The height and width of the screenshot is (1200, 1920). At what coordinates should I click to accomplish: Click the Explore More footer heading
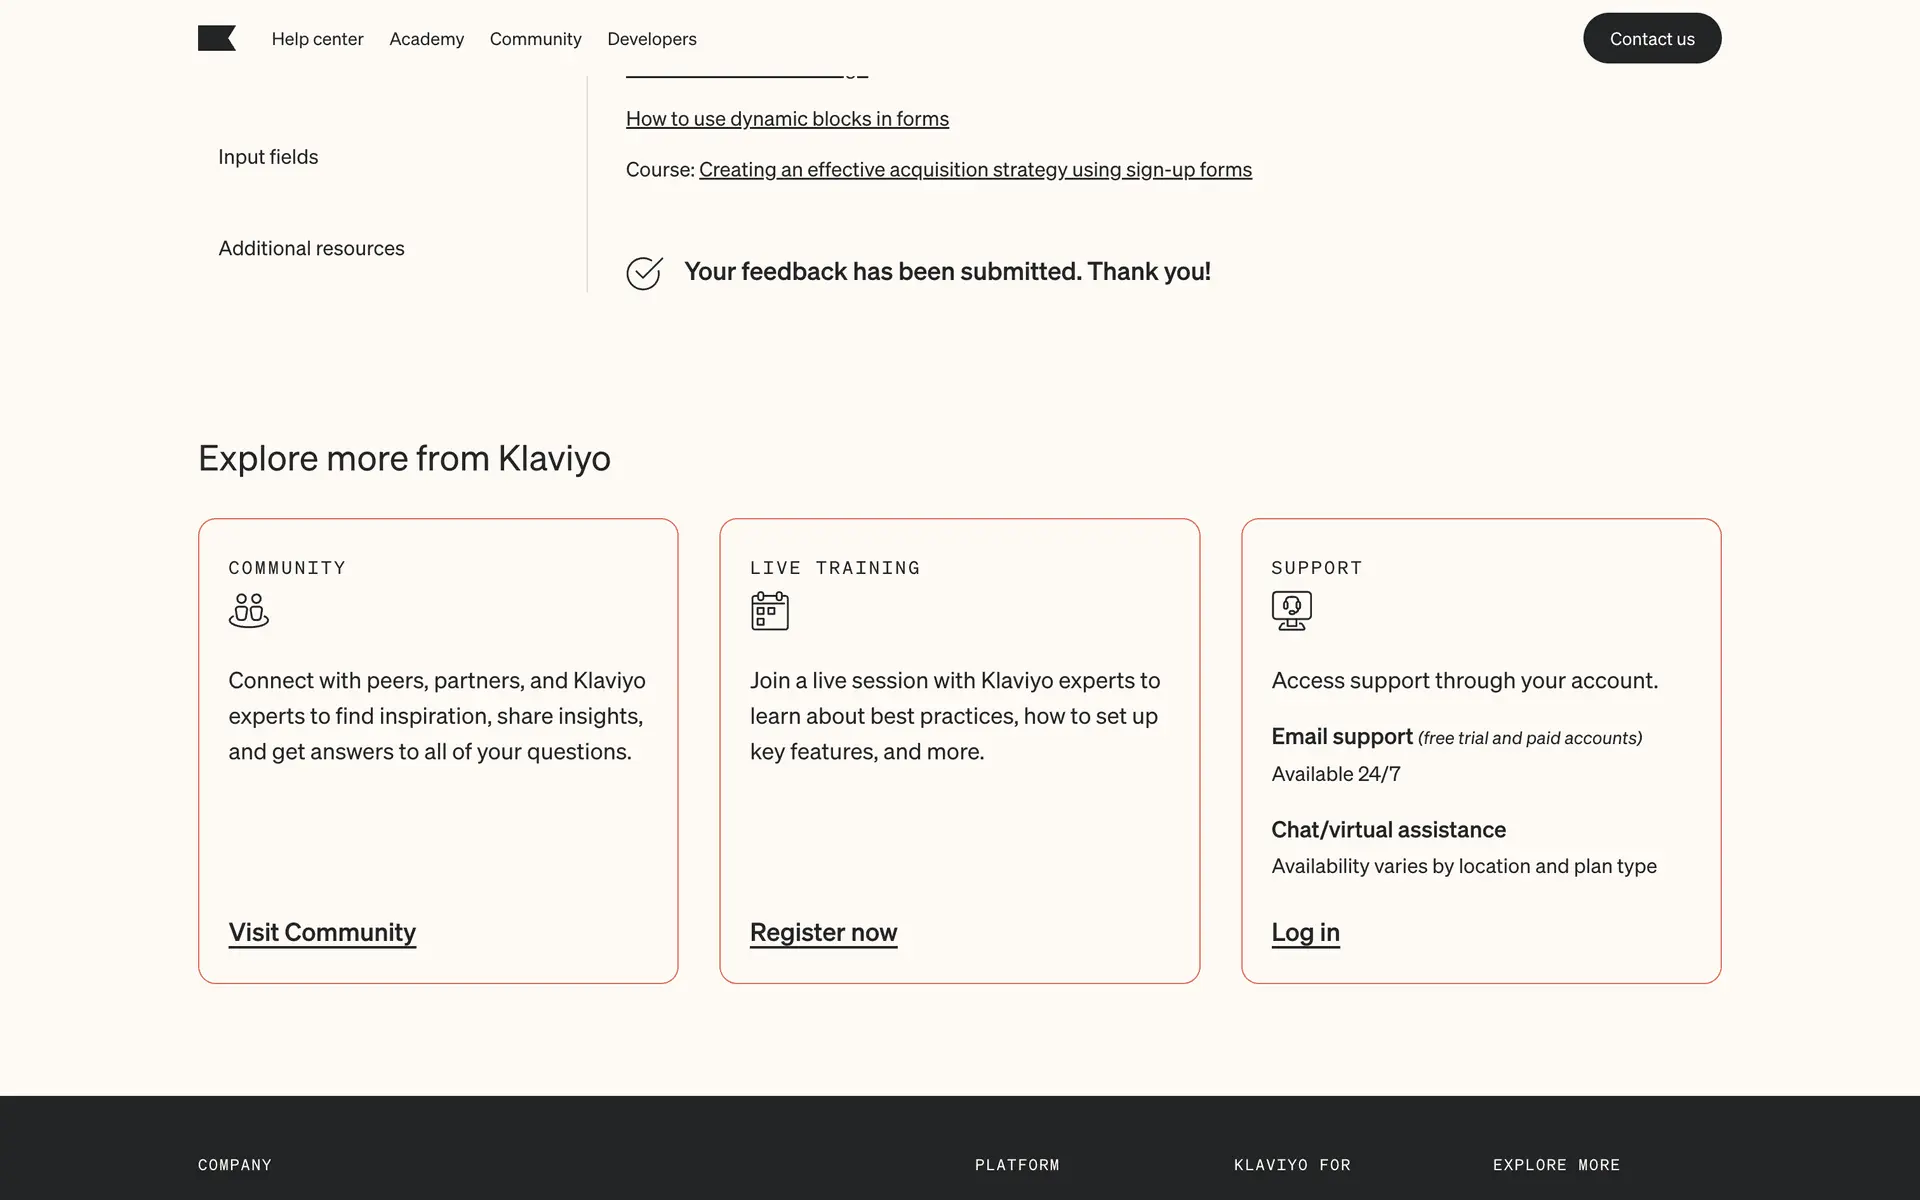1556,1165
